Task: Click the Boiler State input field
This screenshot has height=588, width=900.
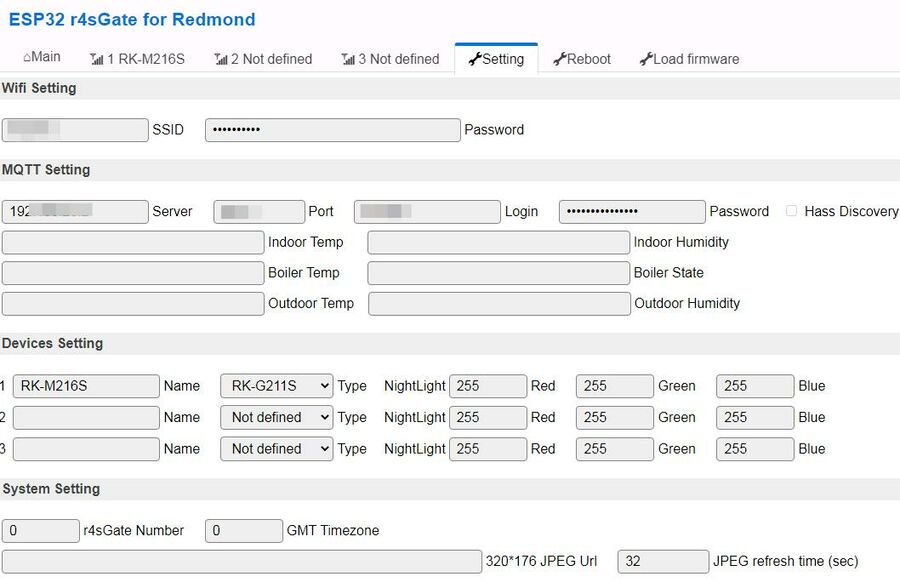Action: click(498, 273)
